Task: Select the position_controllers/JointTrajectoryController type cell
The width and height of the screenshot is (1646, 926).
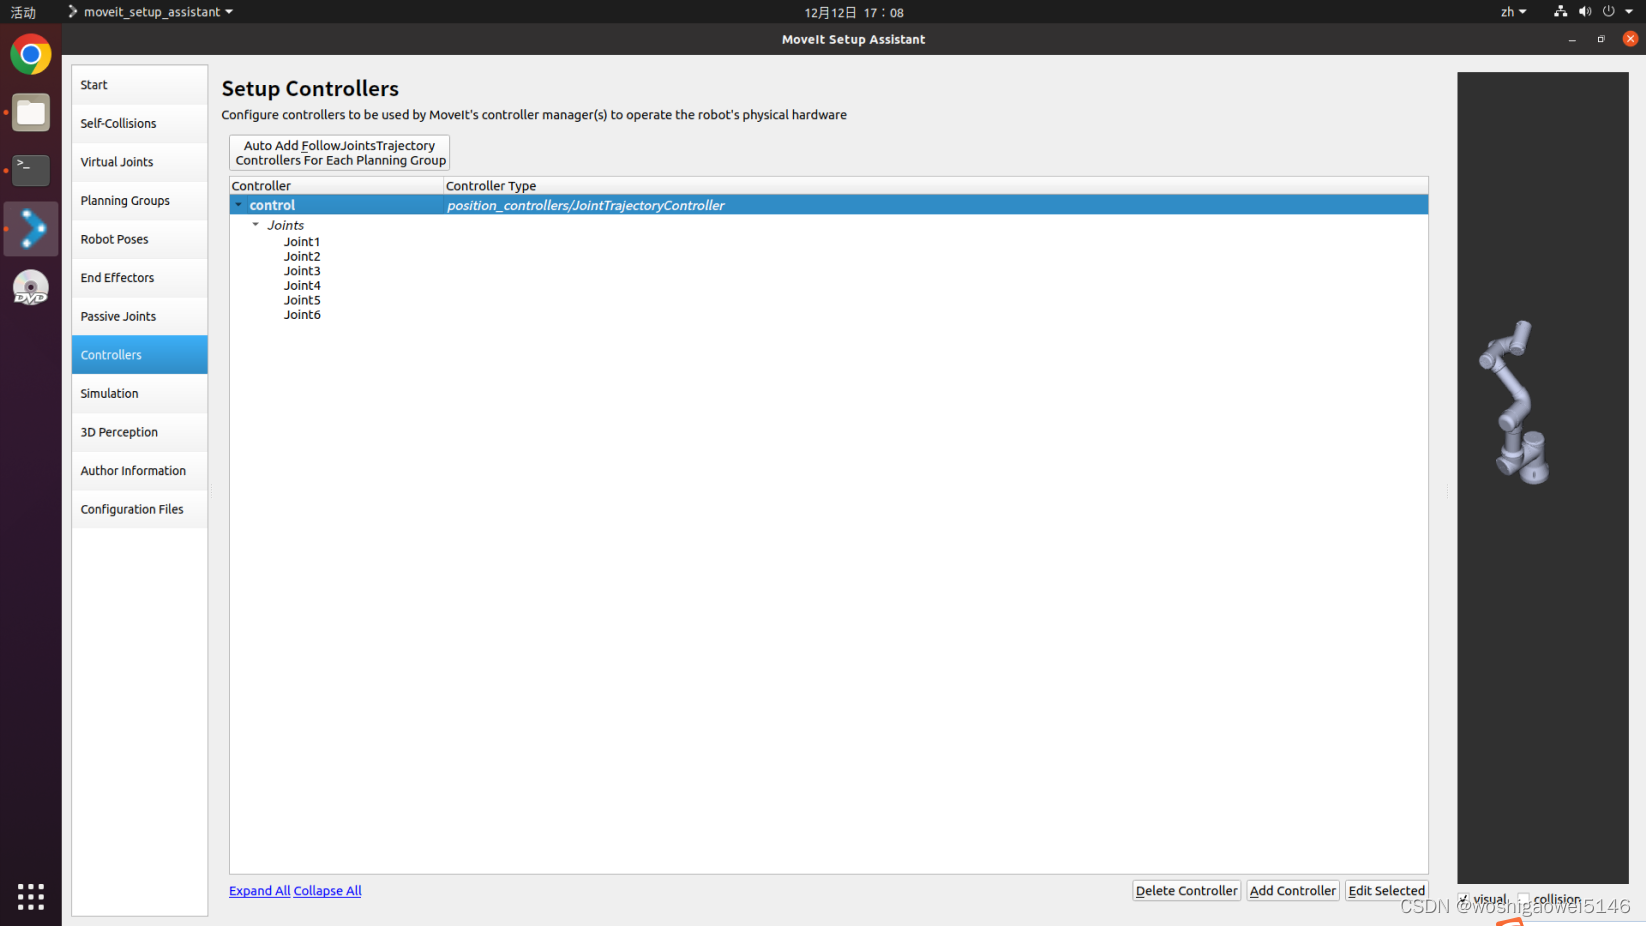Action: (586, 205)
